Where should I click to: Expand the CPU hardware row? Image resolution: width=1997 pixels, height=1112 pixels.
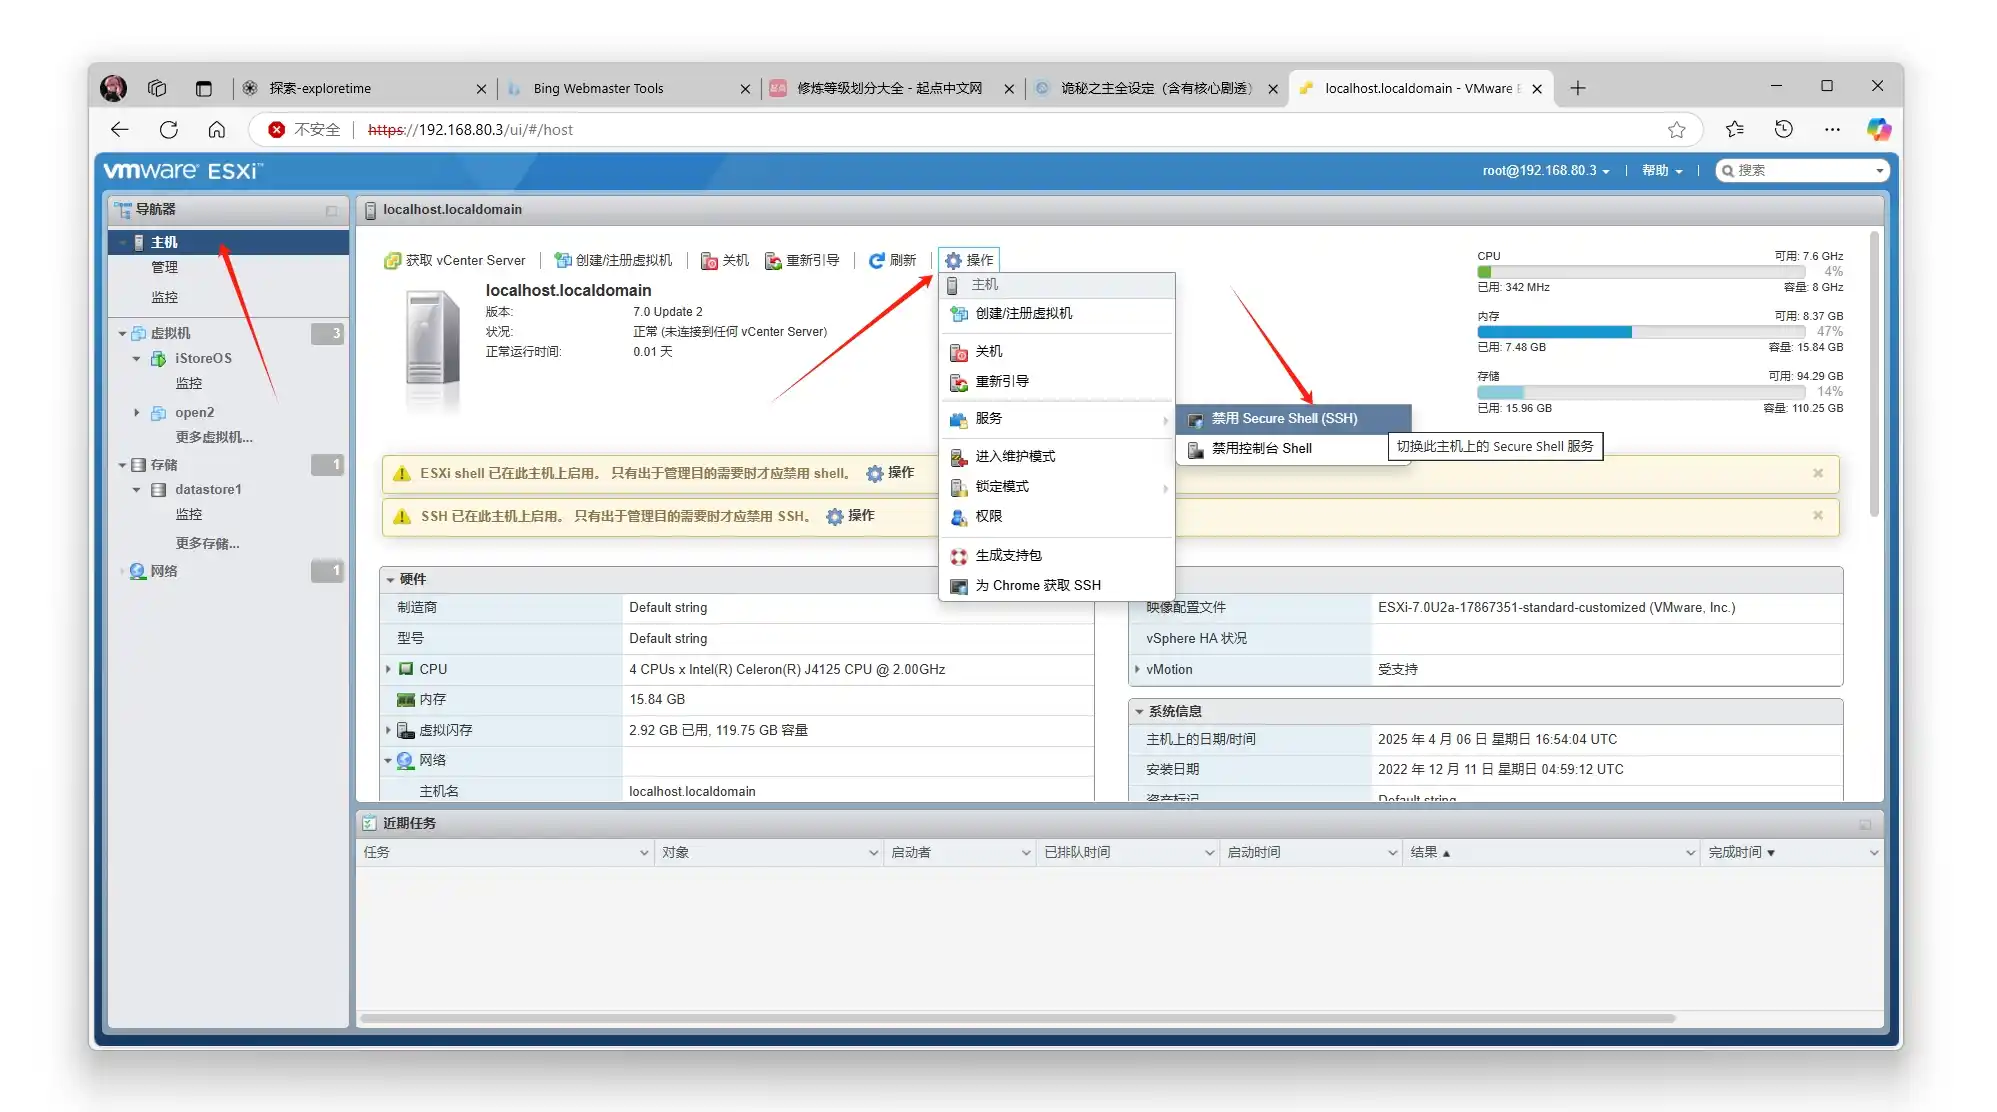click(x=388, y=669)
